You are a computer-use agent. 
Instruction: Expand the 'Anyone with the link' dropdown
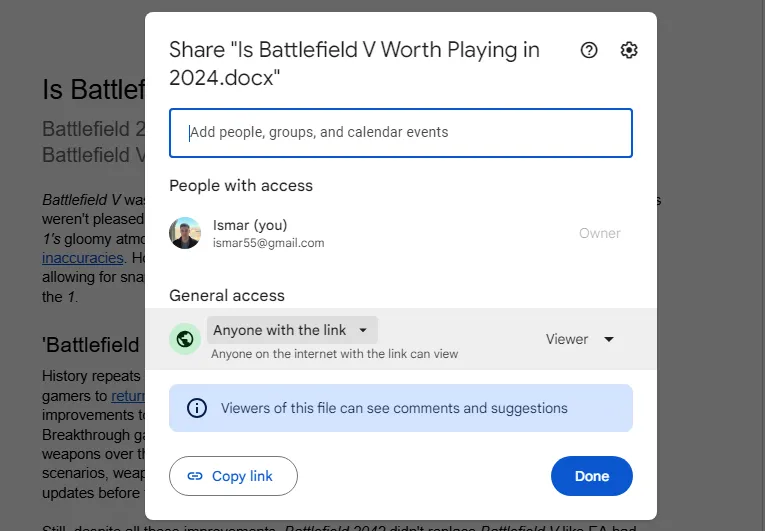coord(292,330)
